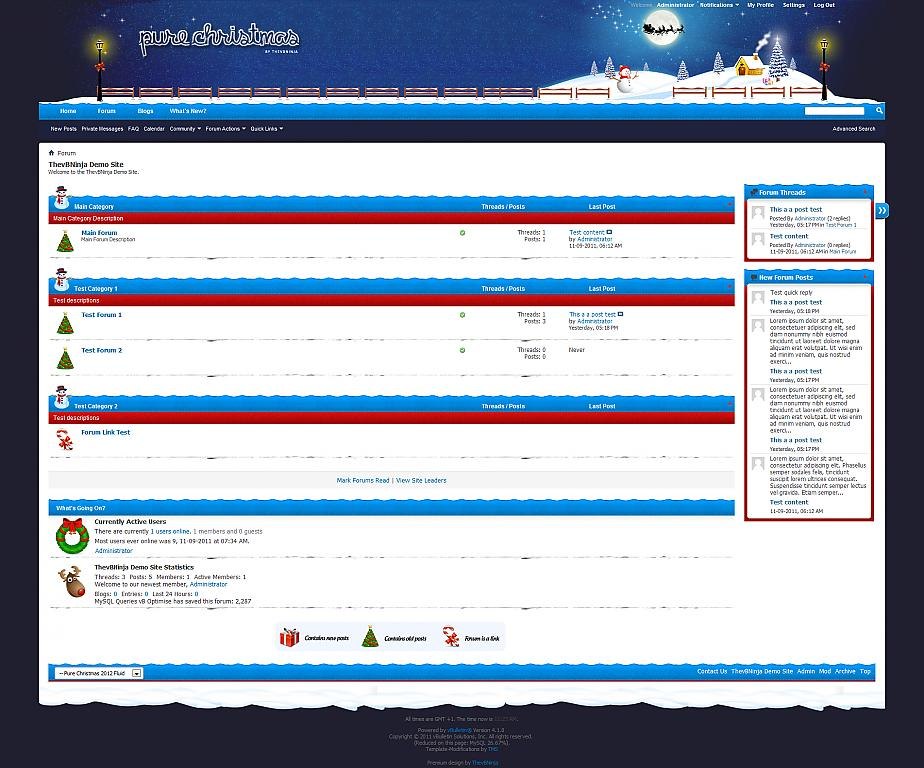Collapse the New Forum Posts sidebar block

[865, 276]
